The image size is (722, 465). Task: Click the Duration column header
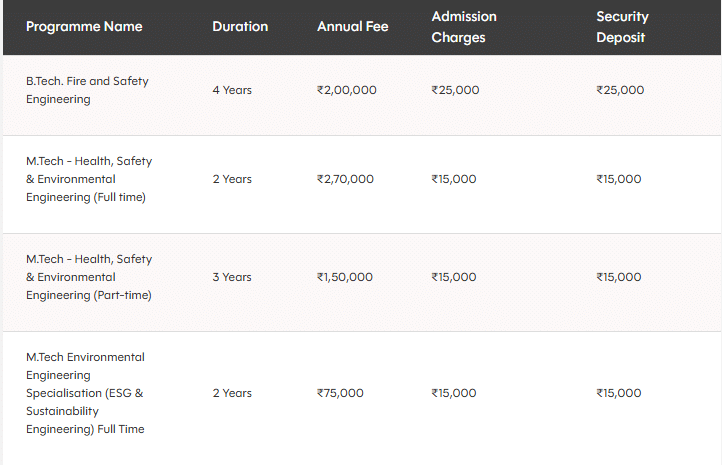tap(240, 27)
